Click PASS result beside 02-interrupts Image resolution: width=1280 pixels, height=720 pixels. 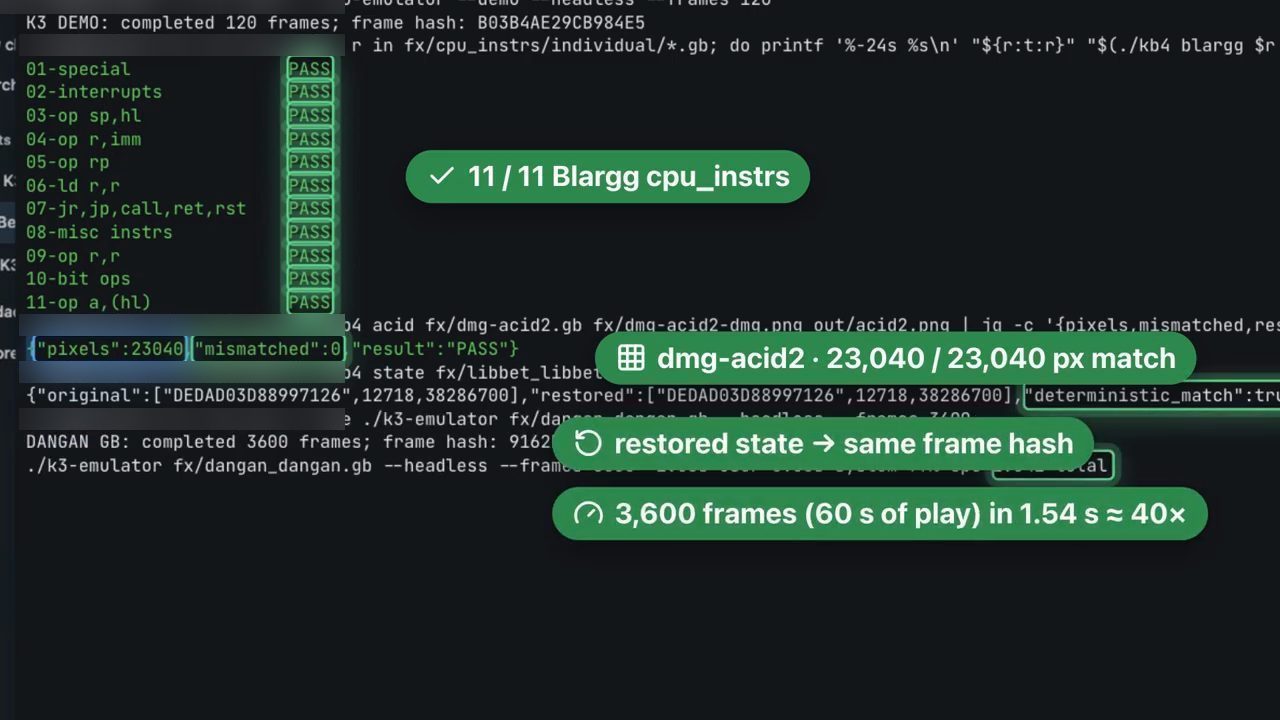(309, 92)
